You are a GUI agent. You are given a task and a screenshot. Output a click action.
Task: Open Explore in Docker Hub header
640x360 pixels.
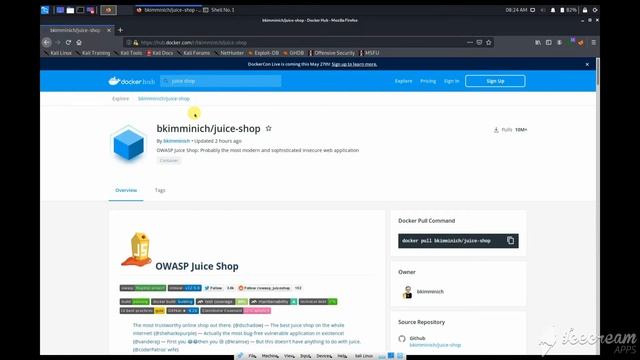point(403,81)
